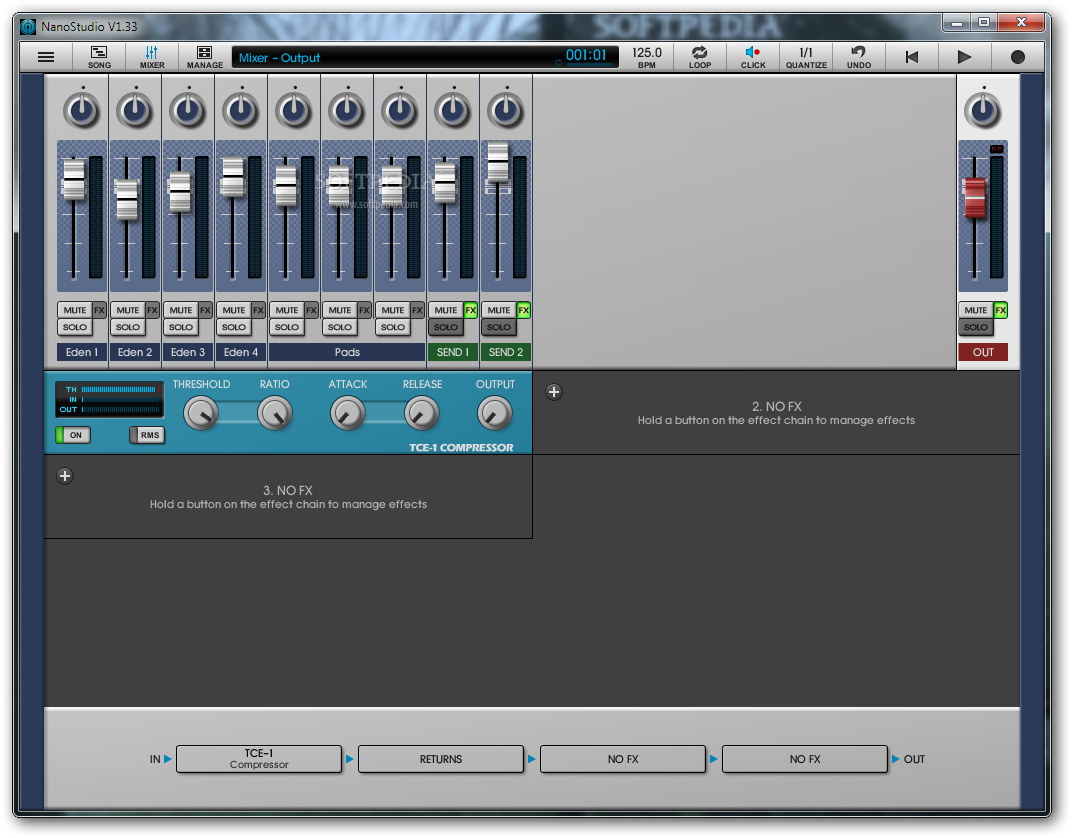Viewport: 1072px width, 838px height.
Task: Click the Undo icon
Action: 858,57
